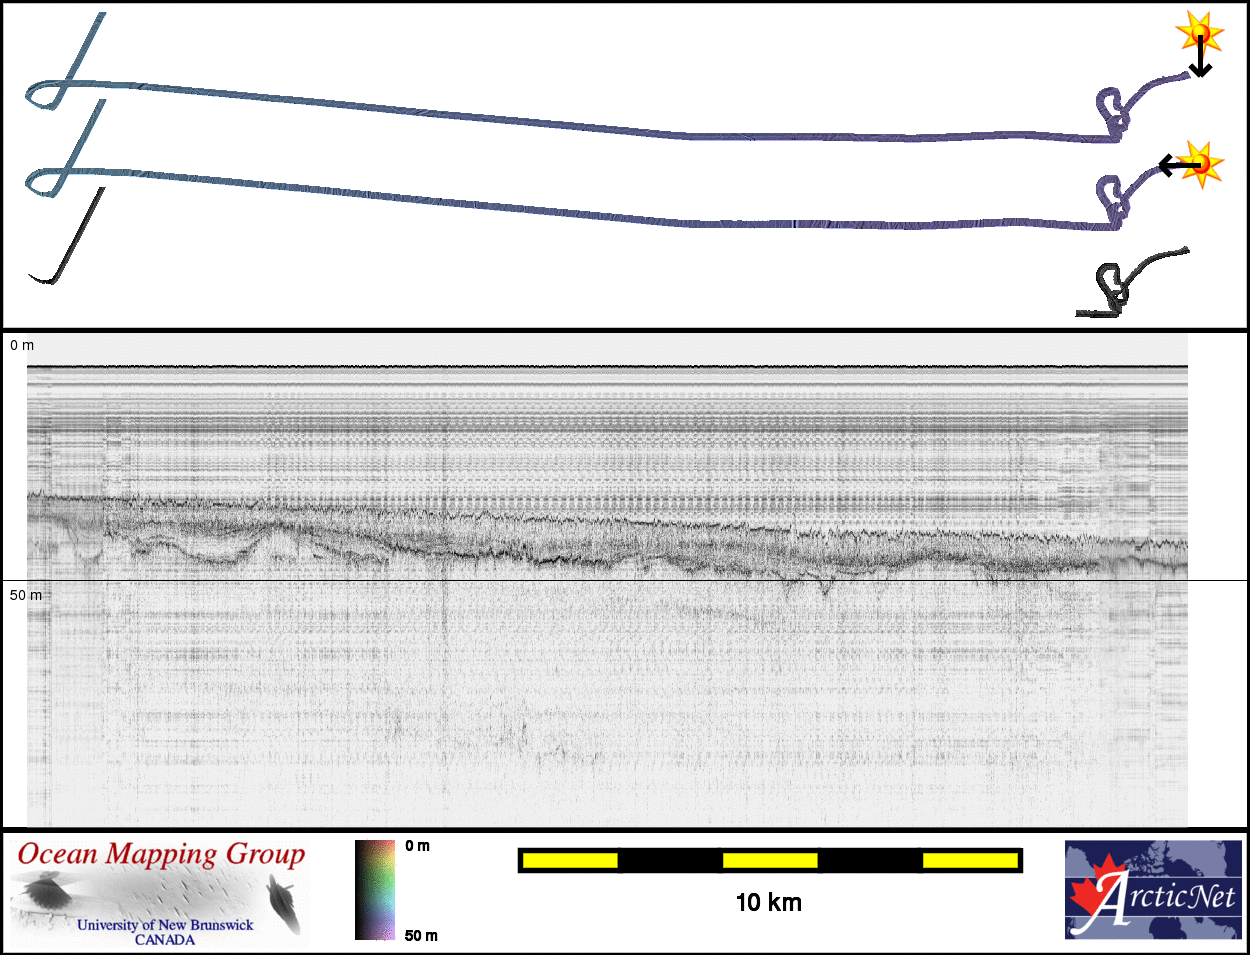1250x955 pixels.
Task: Click the leftmost yellow segment of the scale bar
Action: point(570,860)
